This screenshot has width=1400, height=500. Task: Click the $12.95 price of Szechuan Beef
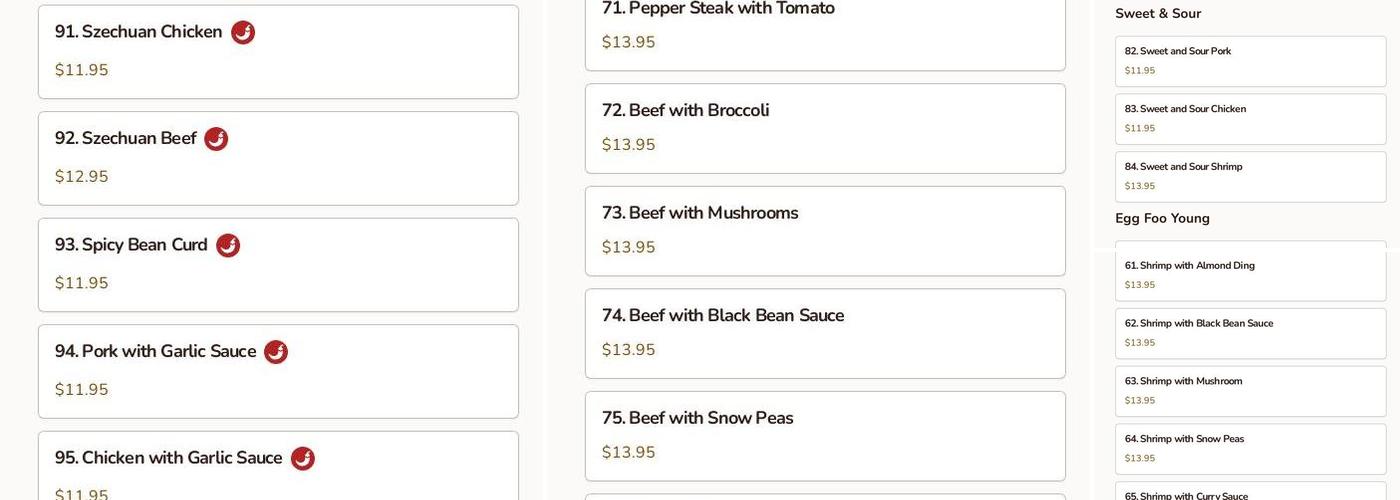point(82,177)
